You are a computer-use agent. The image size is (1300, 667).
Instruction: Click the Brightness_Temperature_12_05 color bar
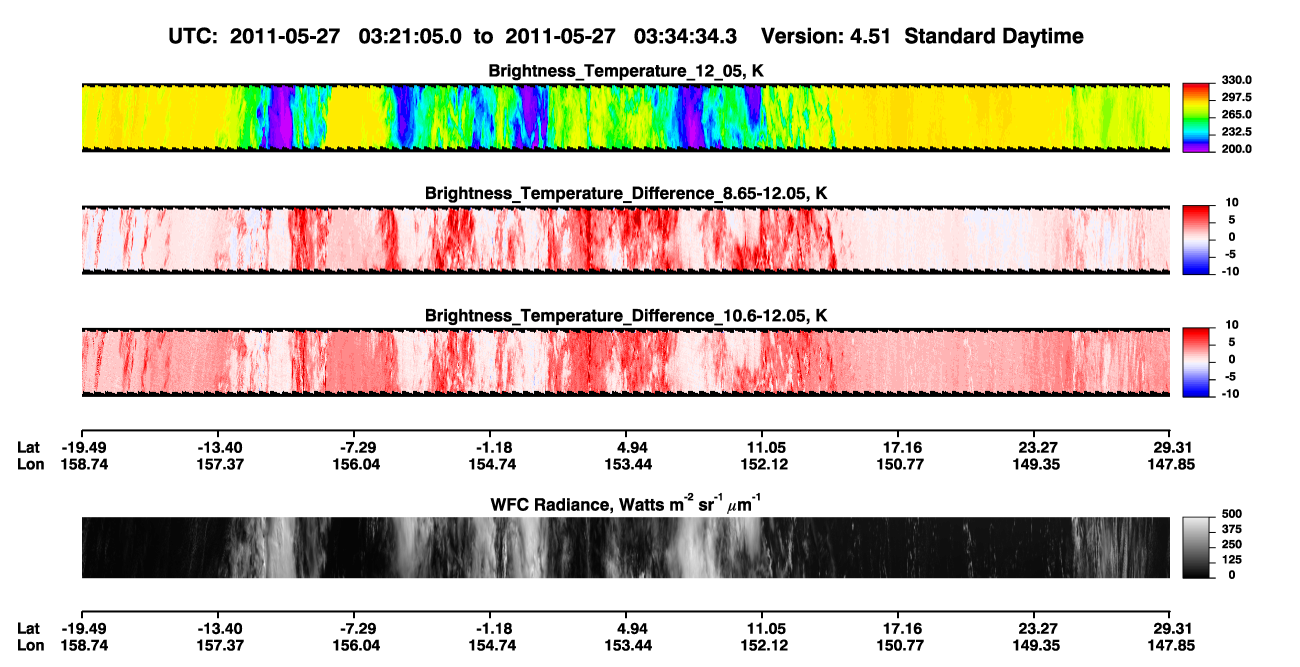click(x=1198, y=116)
